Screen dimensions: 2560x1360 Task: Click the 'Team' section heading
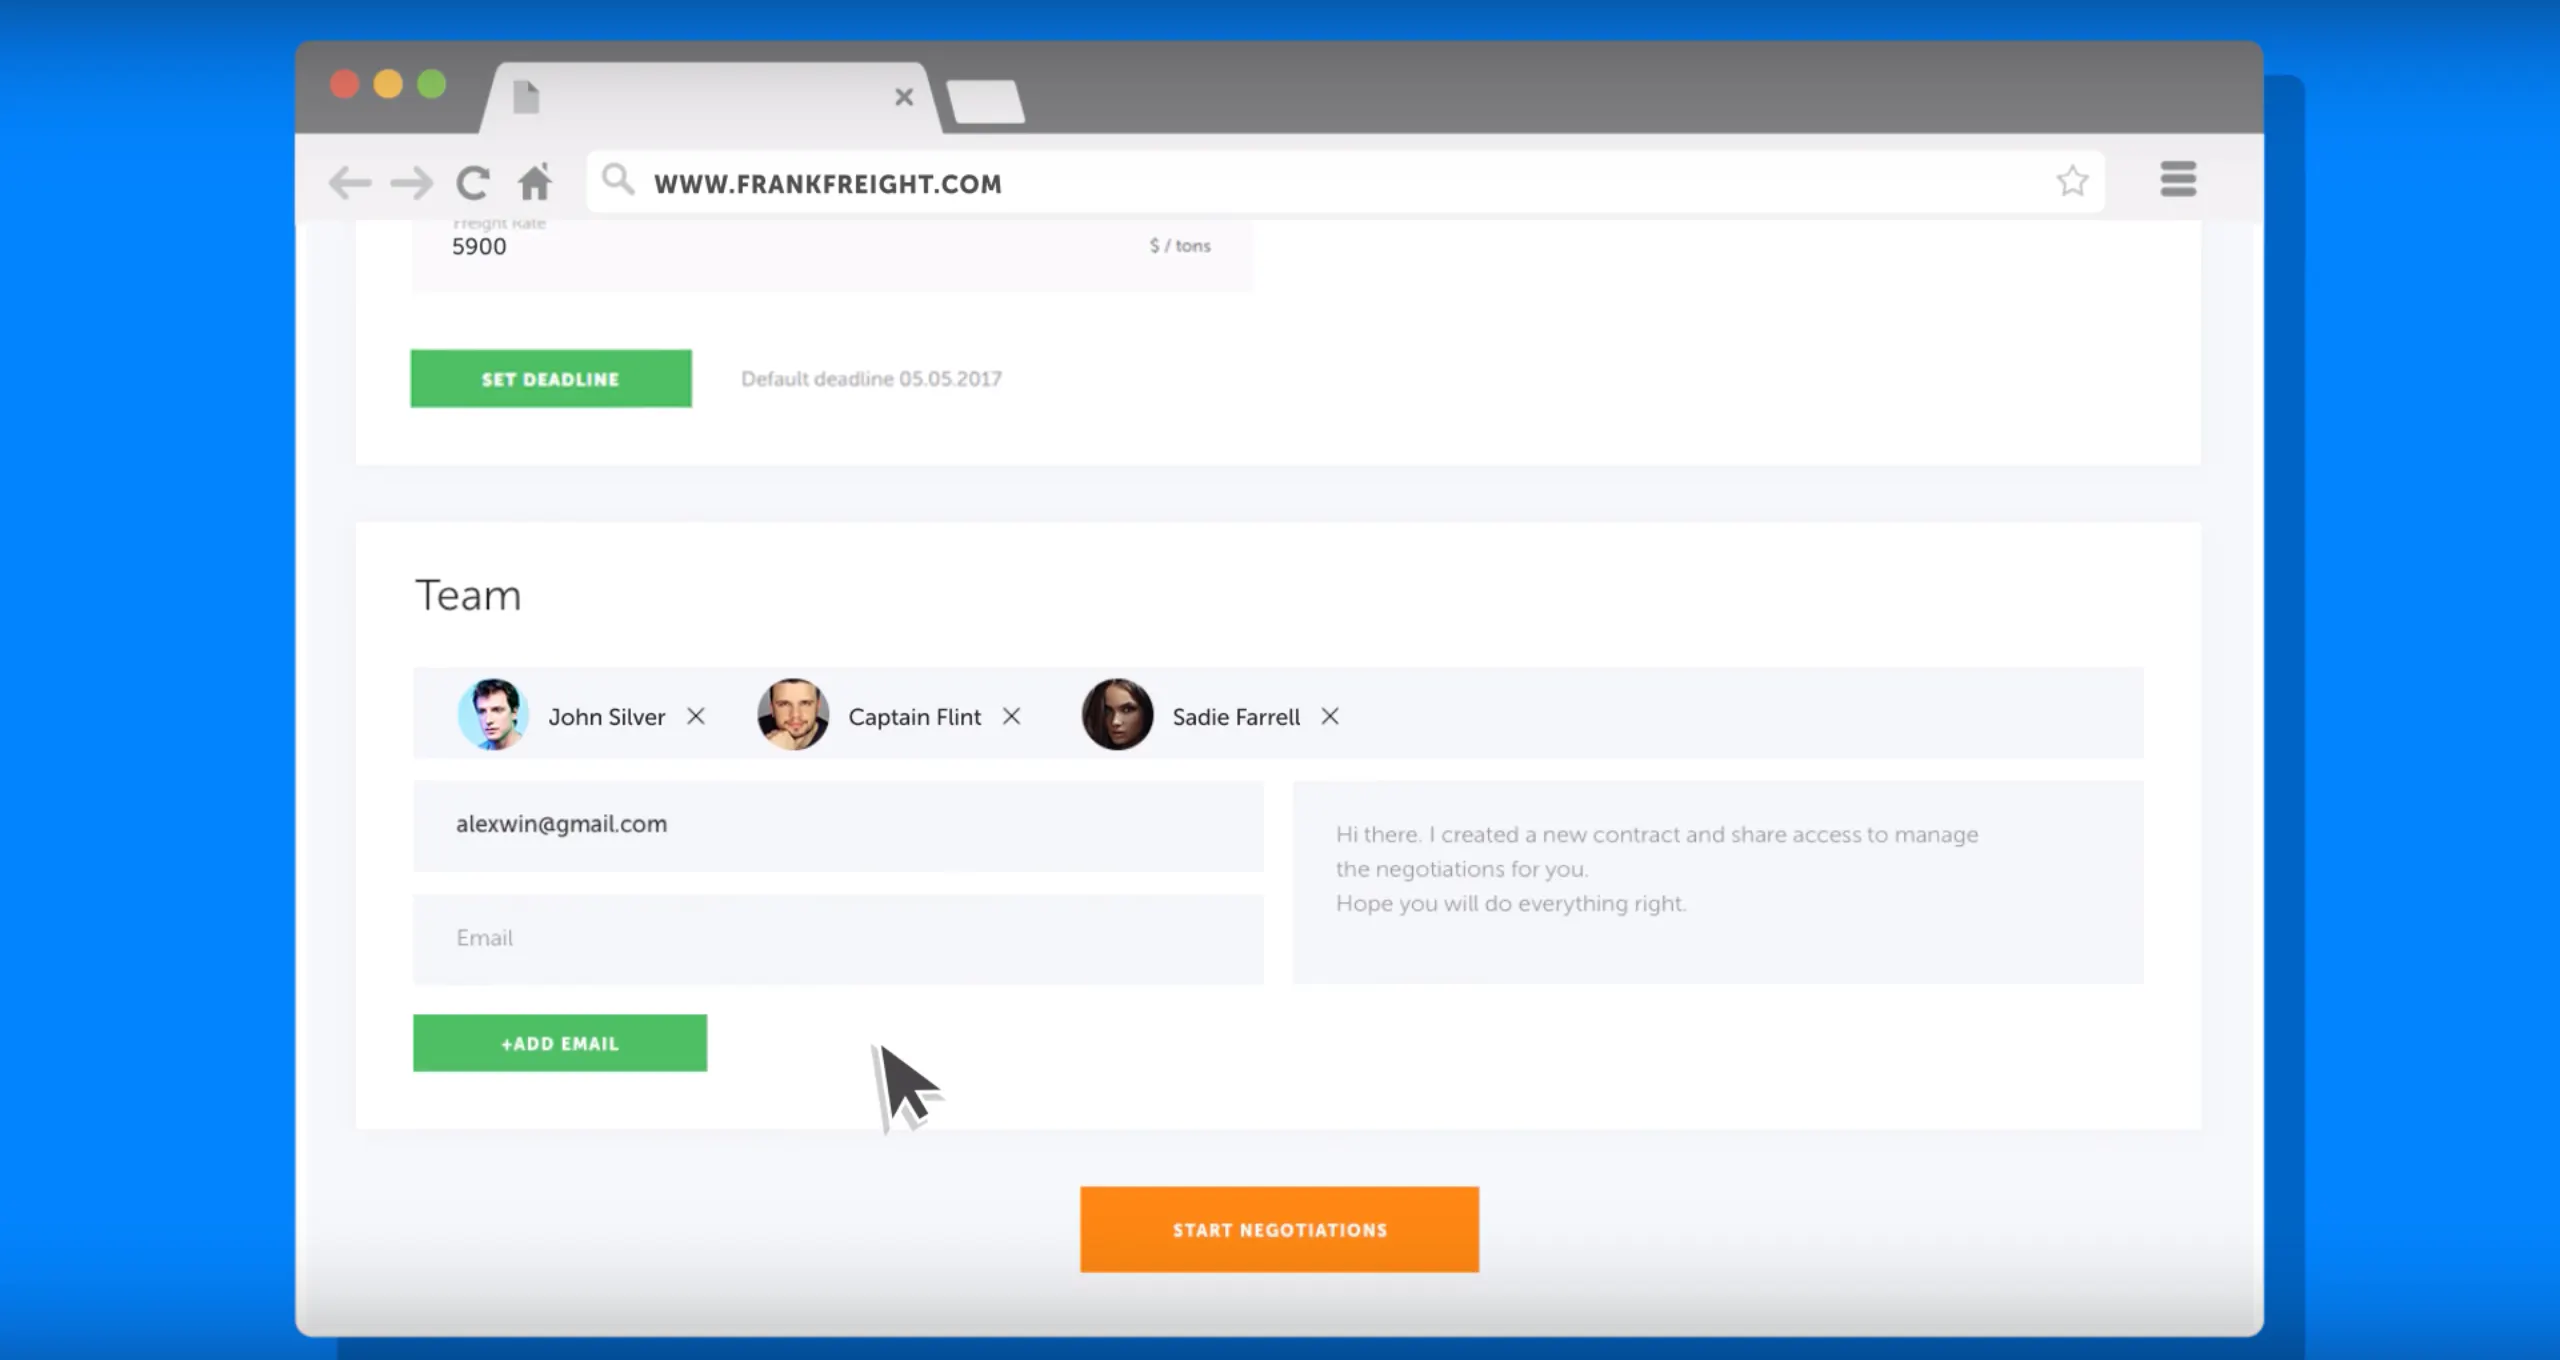click(468, 595)
